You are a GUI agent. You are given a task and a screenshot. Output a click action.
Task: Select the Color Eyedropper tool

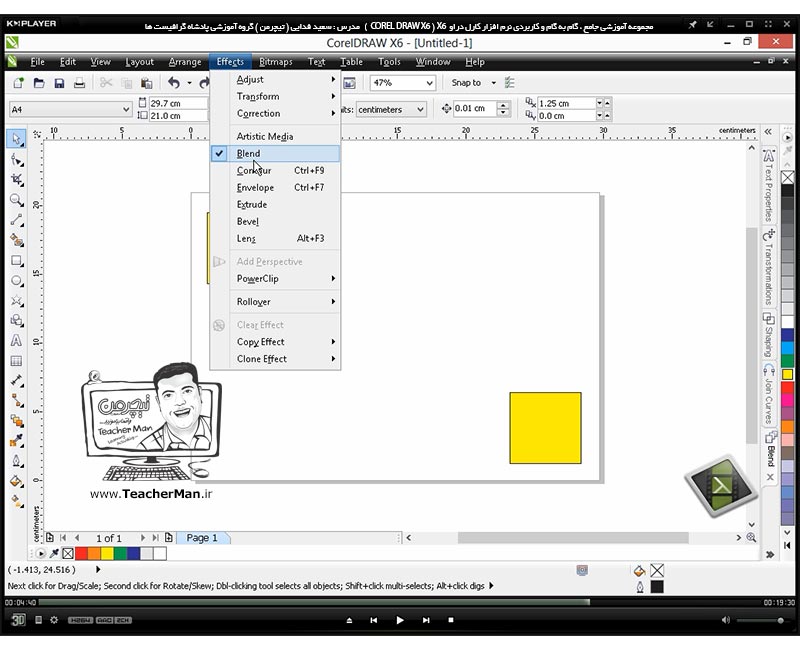[16, 440]
